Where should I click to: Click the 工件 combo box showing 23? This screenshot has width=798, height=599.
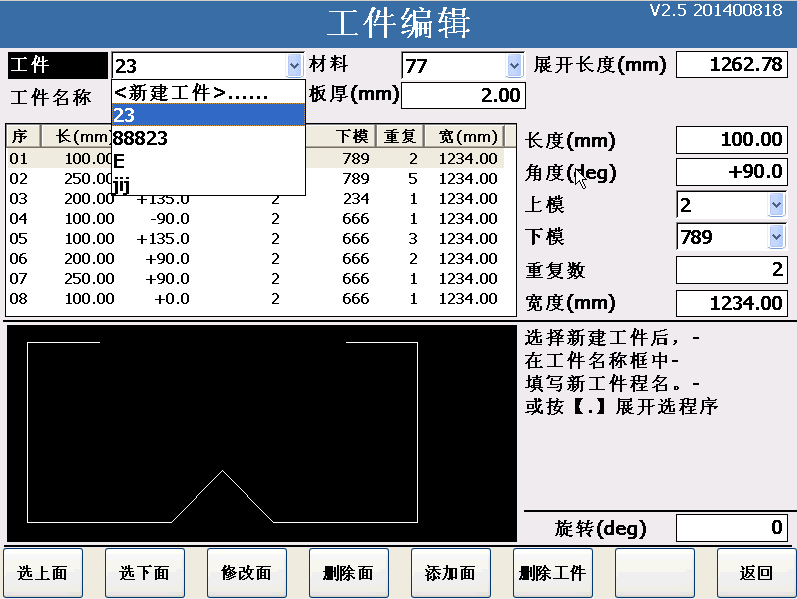208,66
